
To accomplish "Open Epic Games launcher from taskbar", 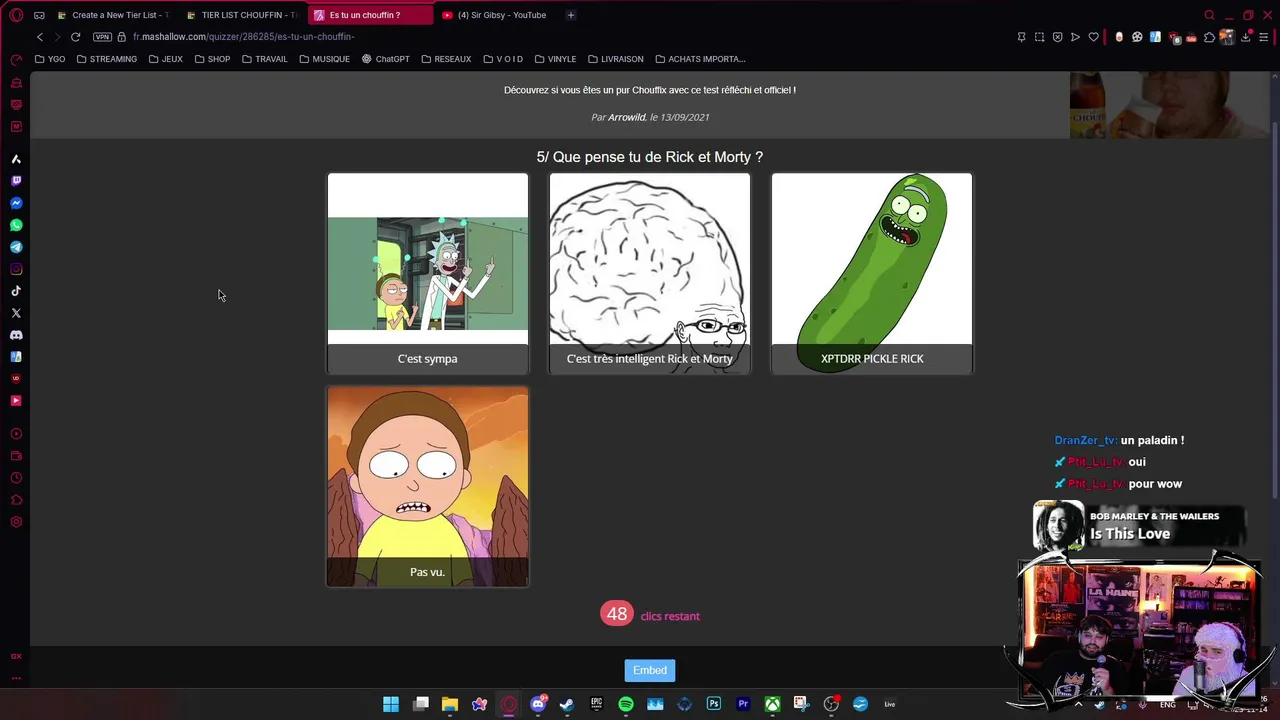I will point(597,704).
